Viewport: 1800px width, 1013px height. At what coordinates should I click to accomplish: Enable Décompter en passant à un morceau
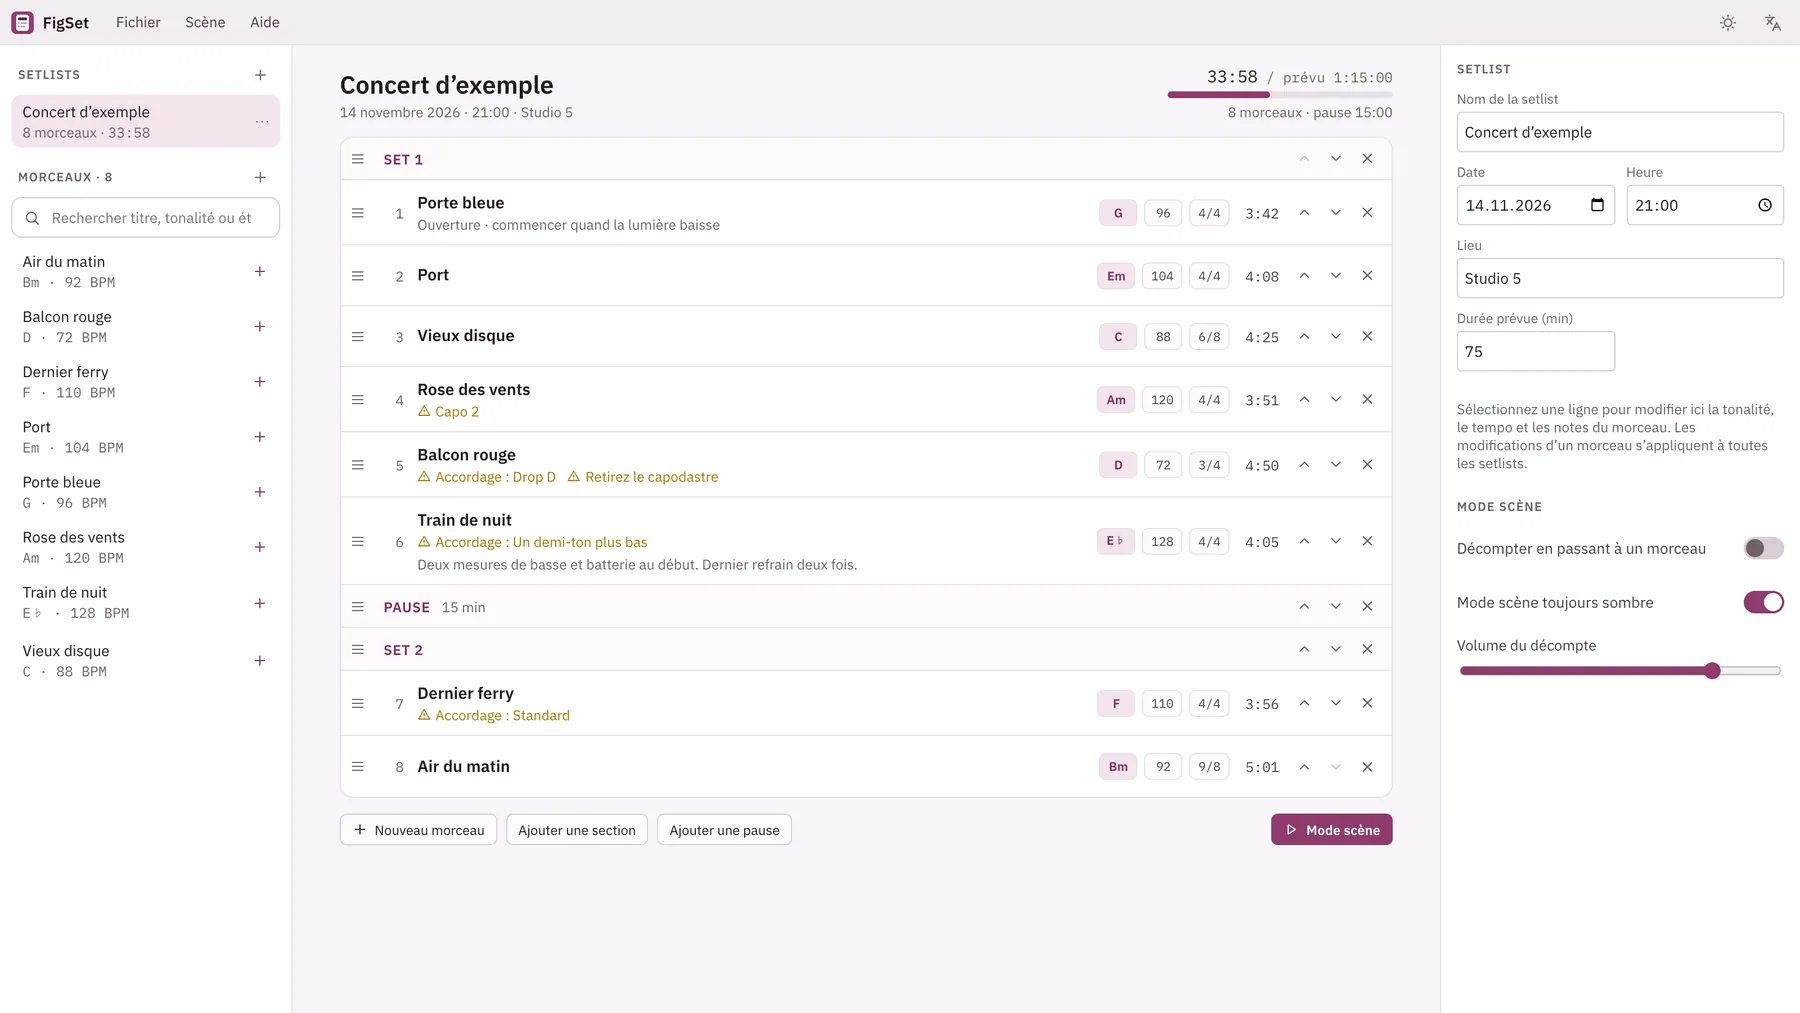coord(1764,548)
